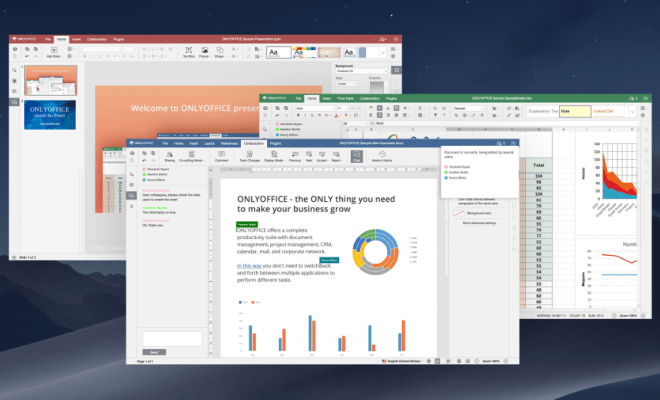
Task: Enable Track Changes in the document editor
Action: click(249, 156)
